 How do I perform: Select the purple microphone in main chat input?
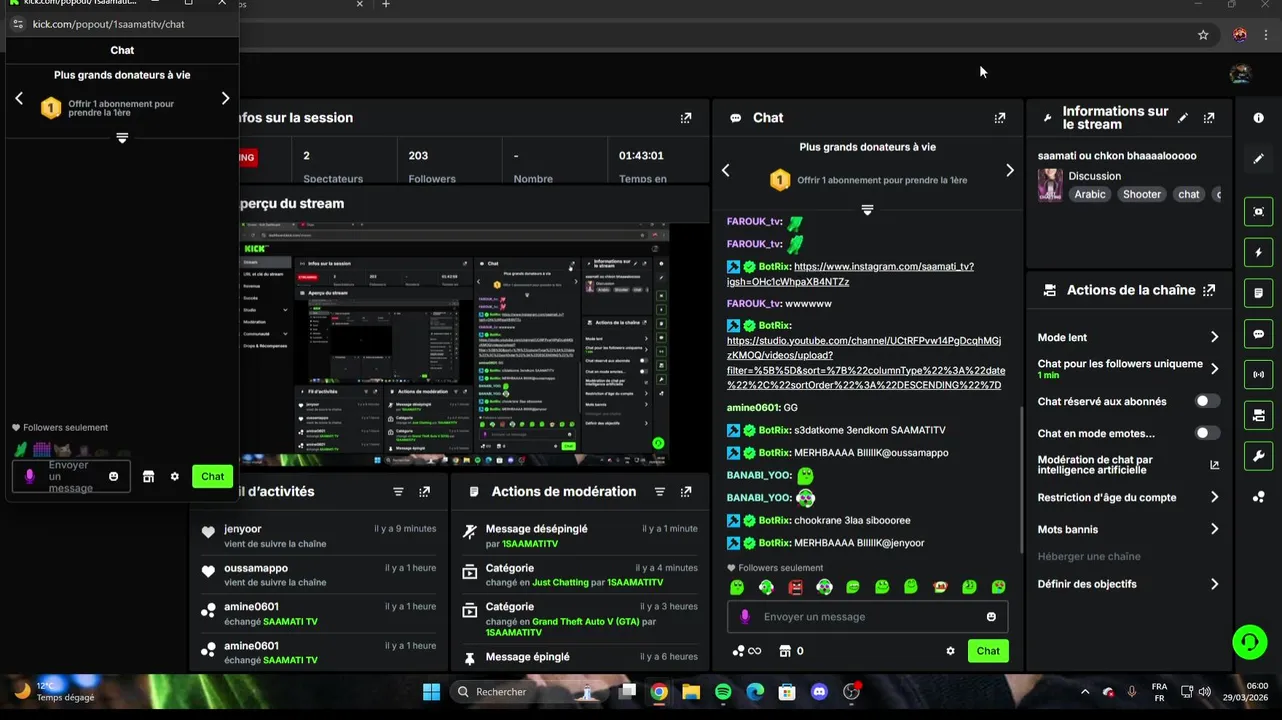[745, 617]
